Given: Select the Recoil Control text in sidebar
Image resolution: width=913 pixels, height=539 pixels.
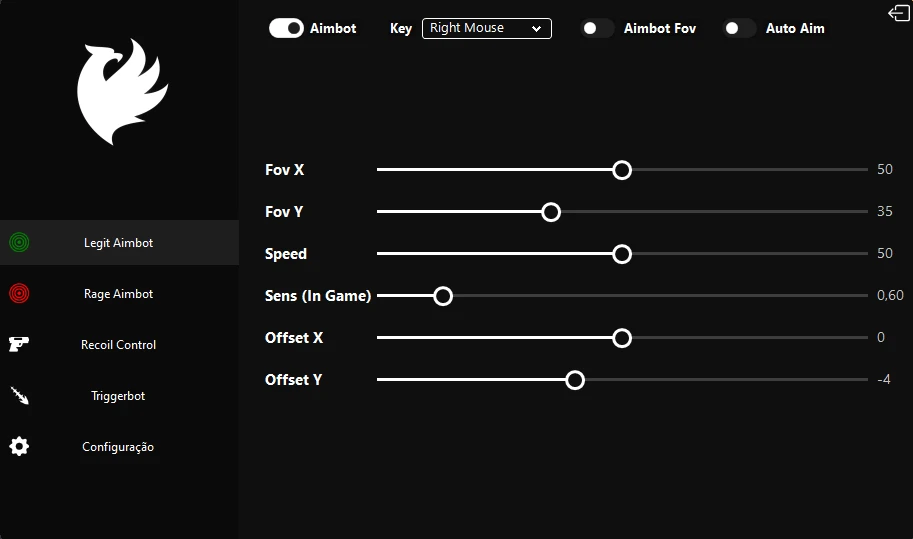Looking at the screenshot, I should (x=118, y=345).
